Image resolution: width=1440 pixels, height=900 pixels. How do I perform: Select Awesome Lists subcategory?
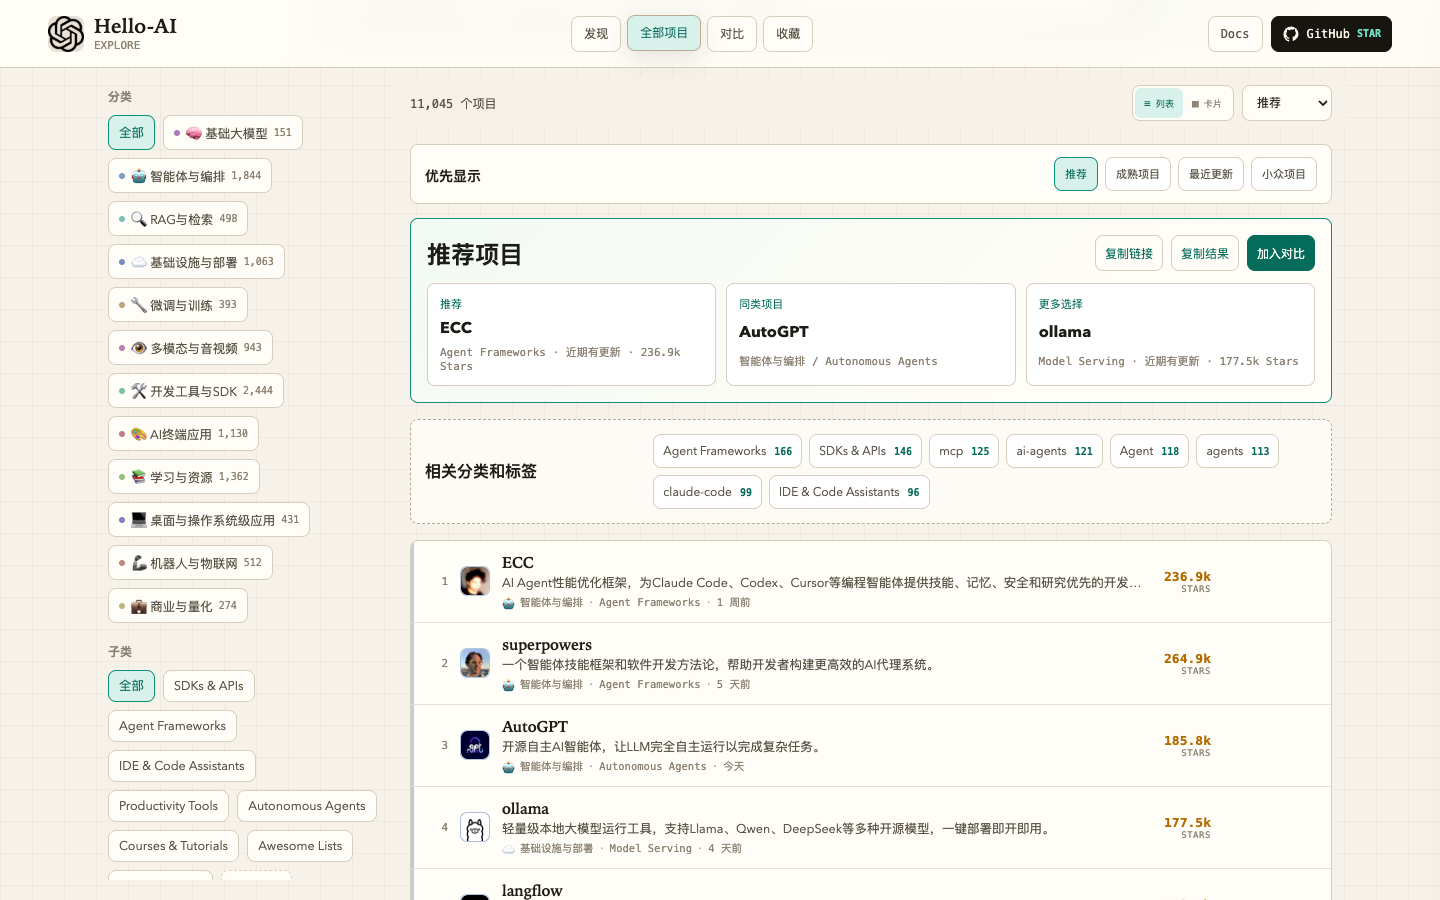click(x=300, y=846)
